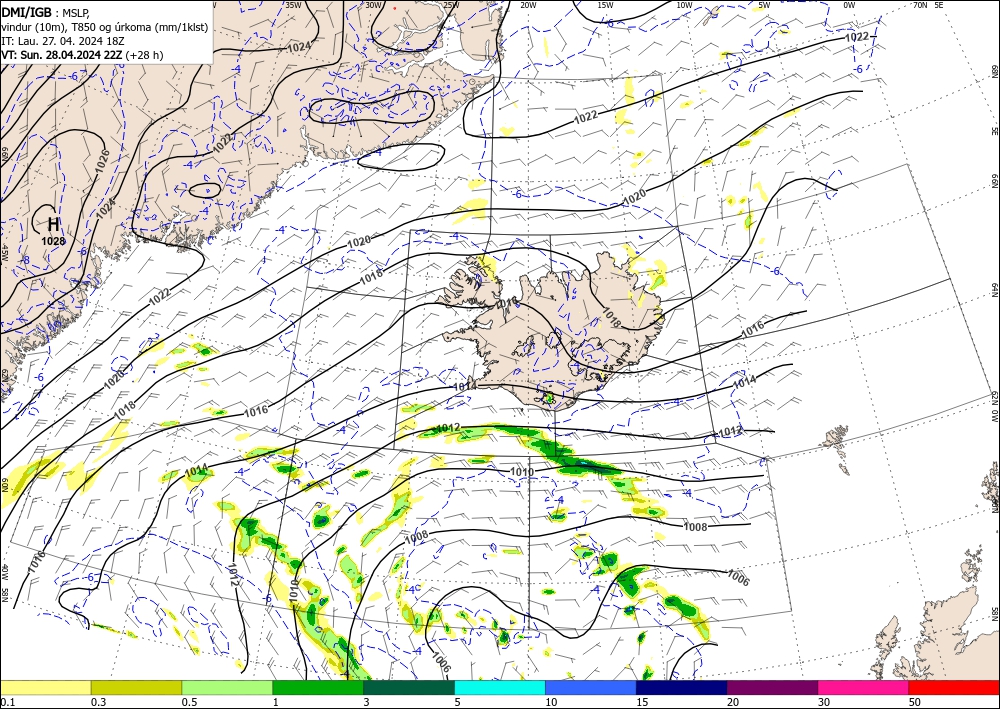1000x709 pixels.
Task: Click the '35W' longitude label
Action: 293,5
